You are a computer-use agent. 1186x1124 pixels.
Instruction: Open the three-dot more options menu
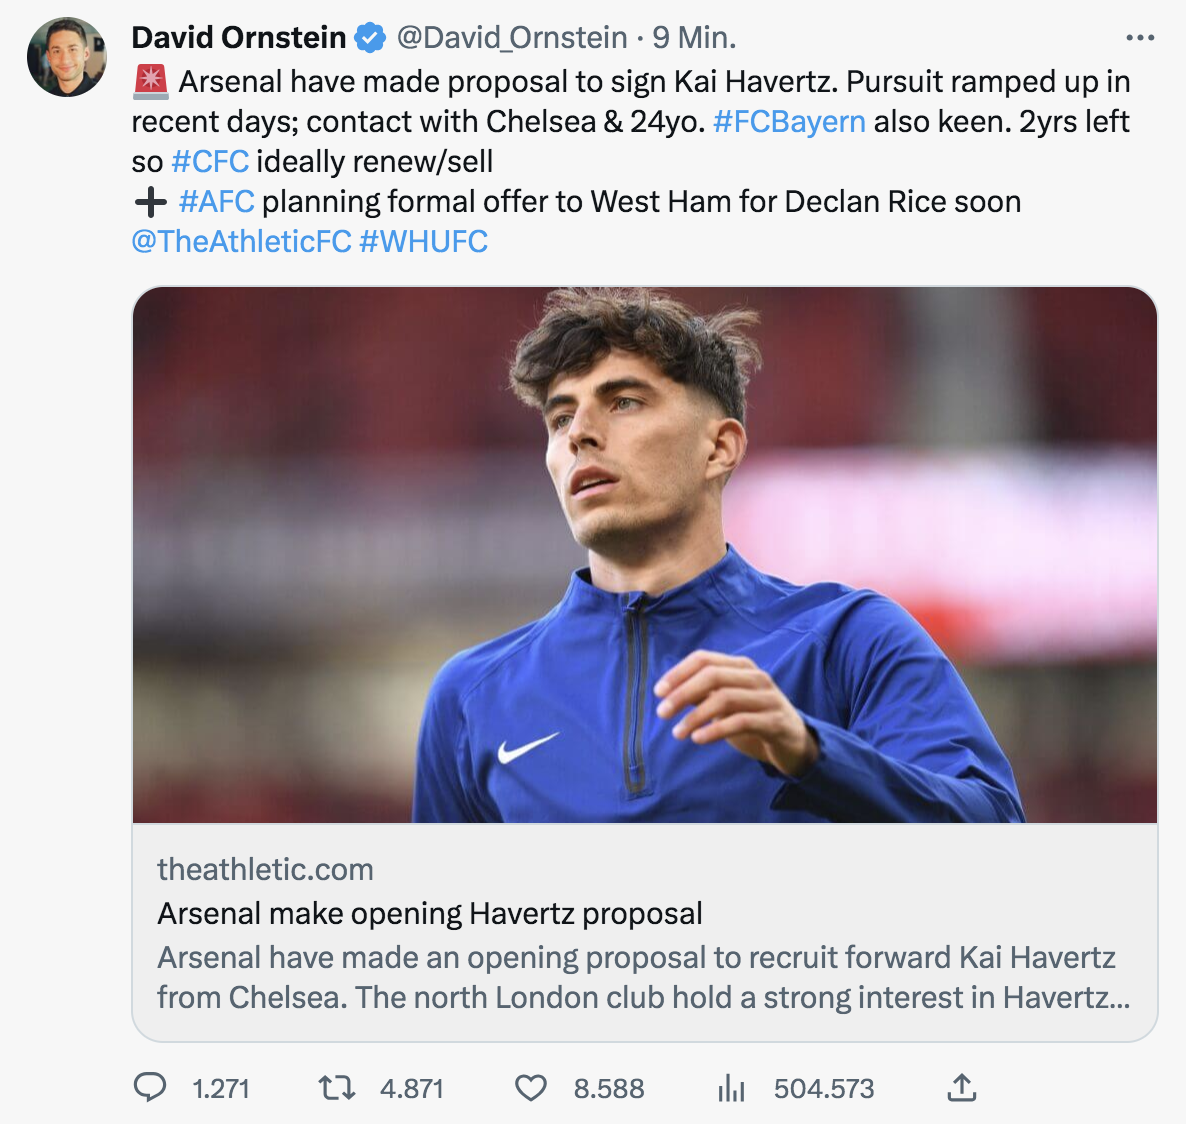click(x=1140, y=38)
